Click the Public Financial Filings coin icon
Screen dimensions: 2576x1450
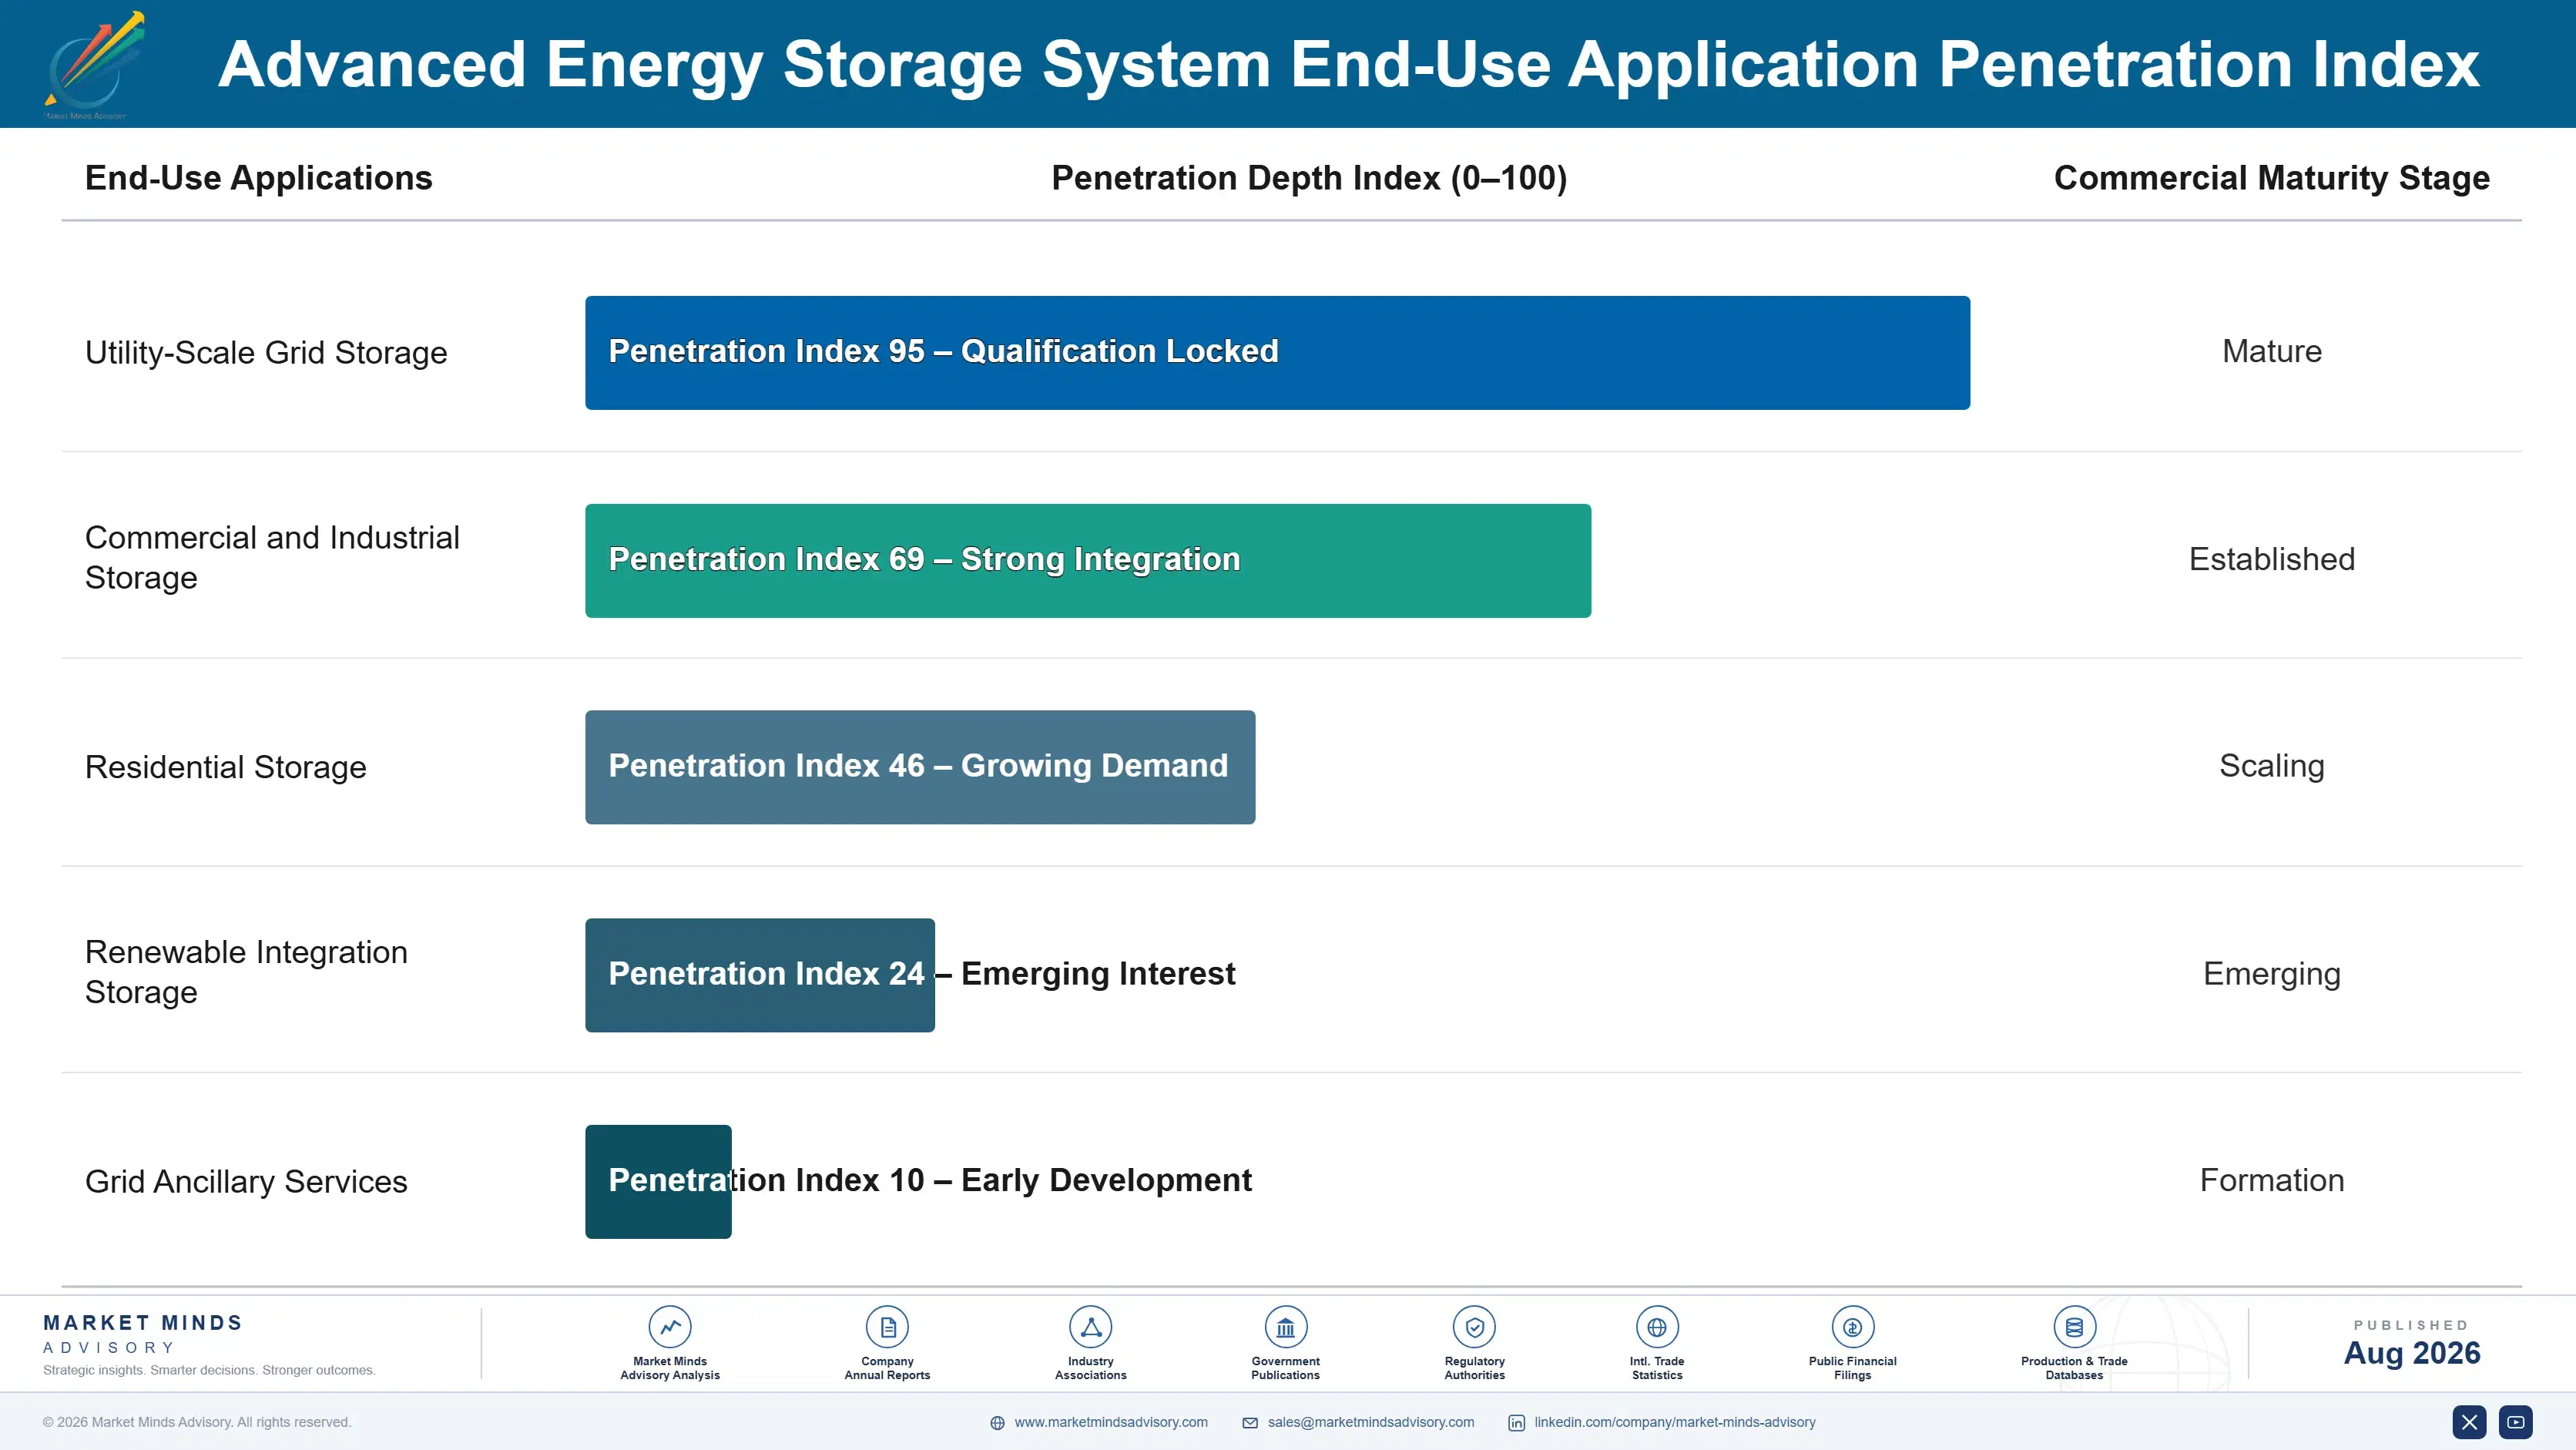pyautogui.click(x=1852, y=1327)
